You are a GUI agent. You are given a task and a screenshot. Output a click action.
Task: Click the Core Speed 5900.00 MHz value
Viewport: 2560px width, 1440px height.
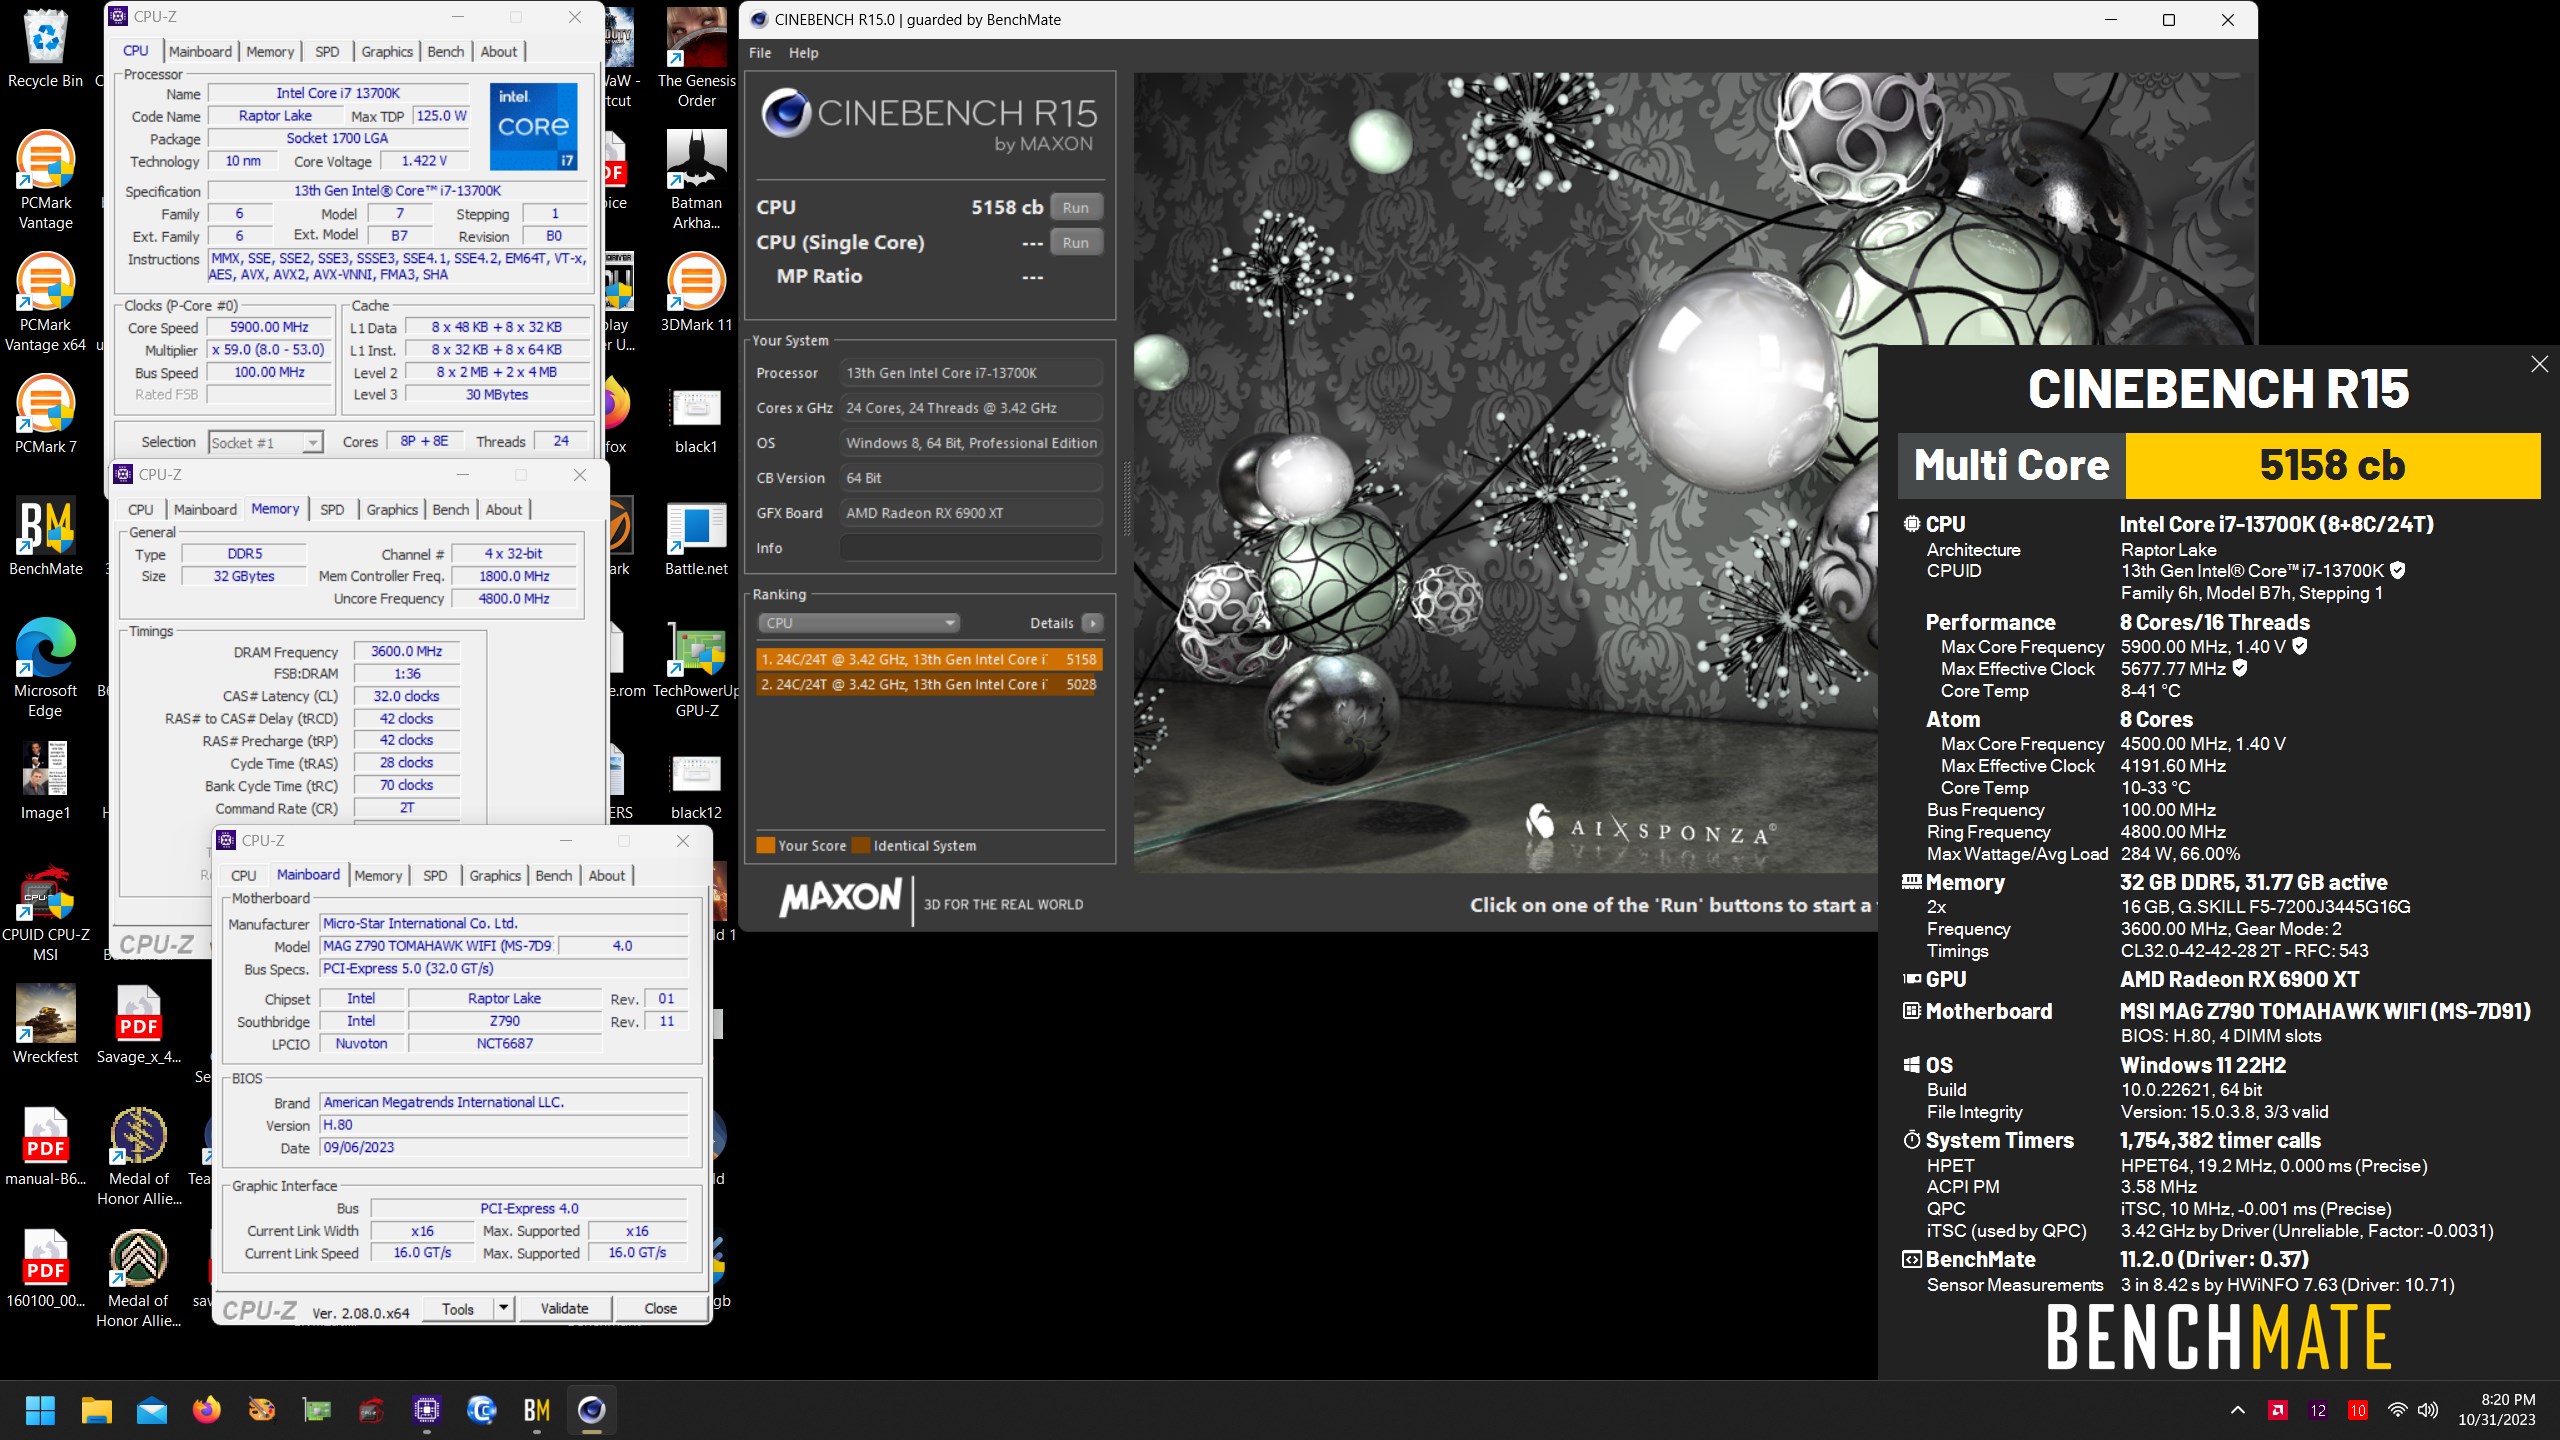(x=269, y=327)
